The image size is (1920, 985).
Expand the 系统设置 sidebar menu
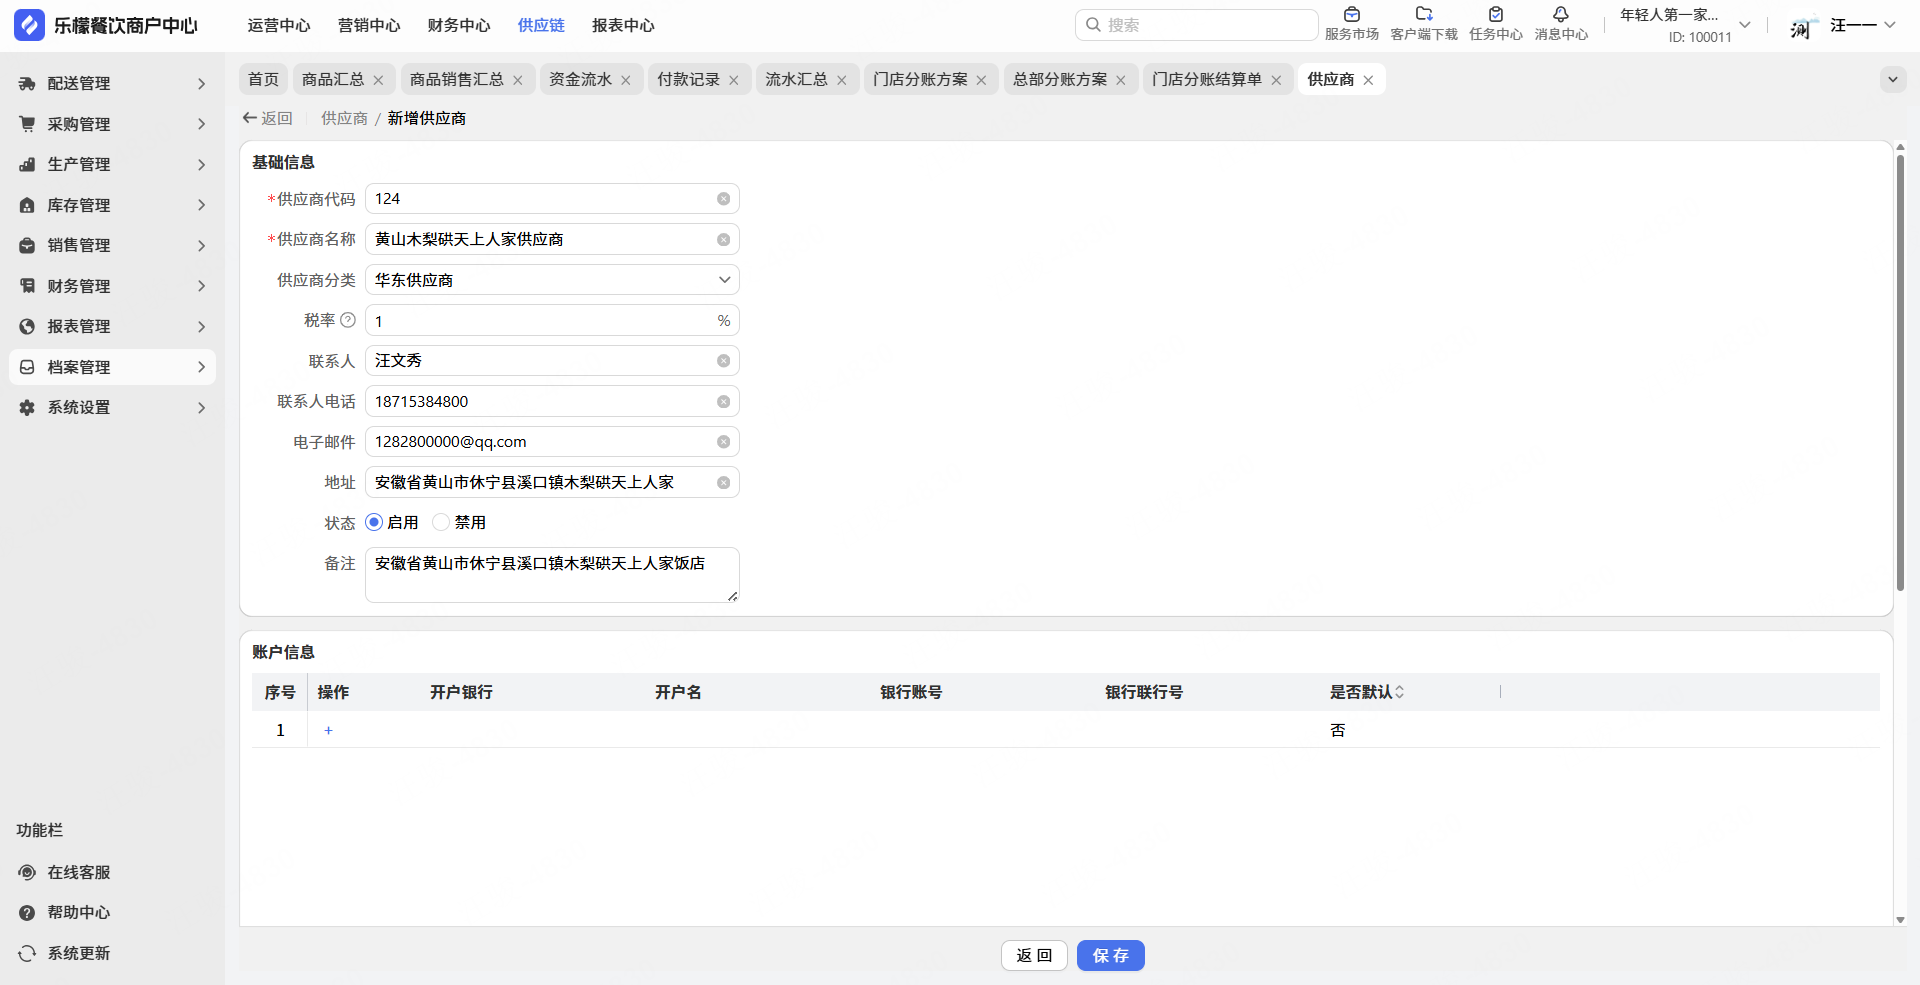click(112, 408)
